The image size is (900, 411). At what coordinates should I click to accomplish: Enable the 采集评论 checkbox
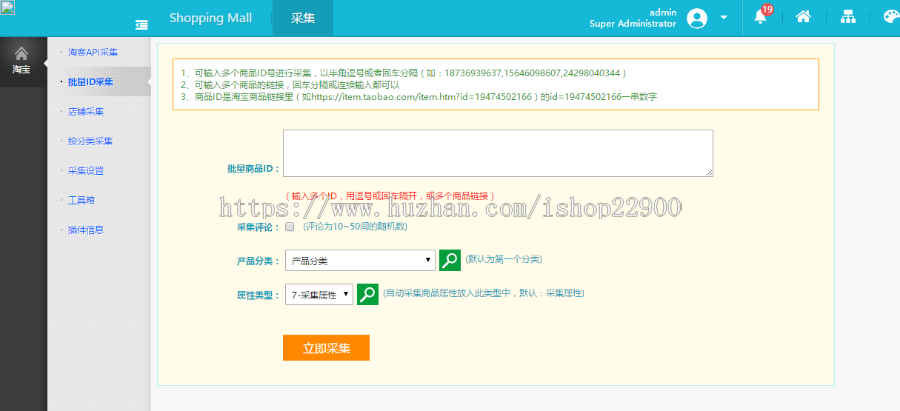tap(289, 226)
